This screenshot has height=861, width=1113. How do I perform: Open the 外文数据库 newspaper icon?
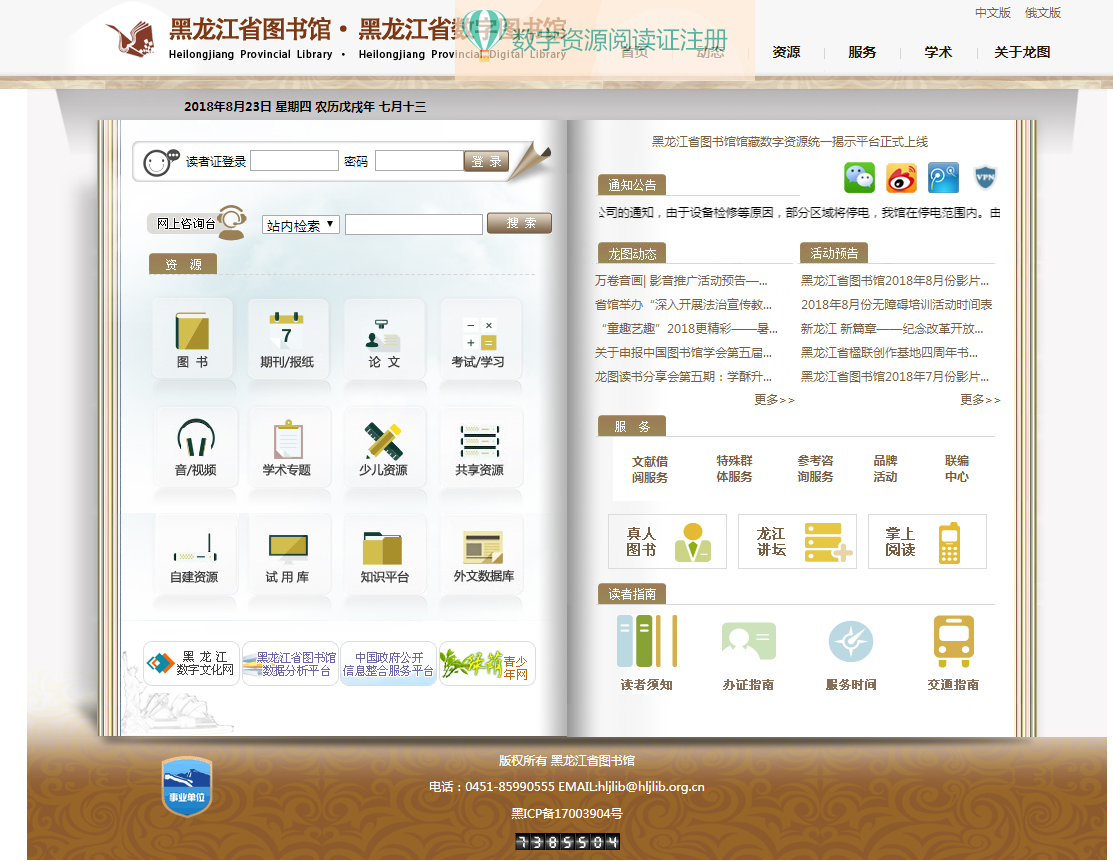(483, 554)
